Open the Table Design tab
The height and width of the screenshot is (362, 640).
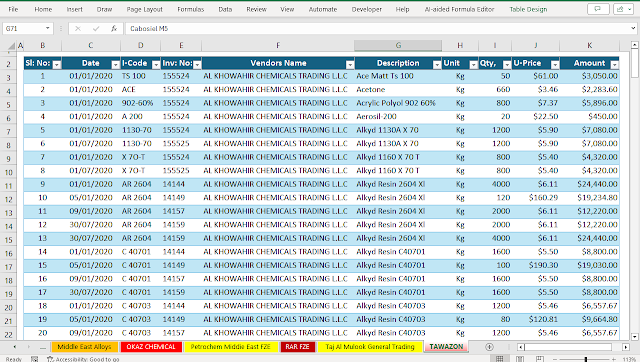pyautogui.click(x=528, y=9)
